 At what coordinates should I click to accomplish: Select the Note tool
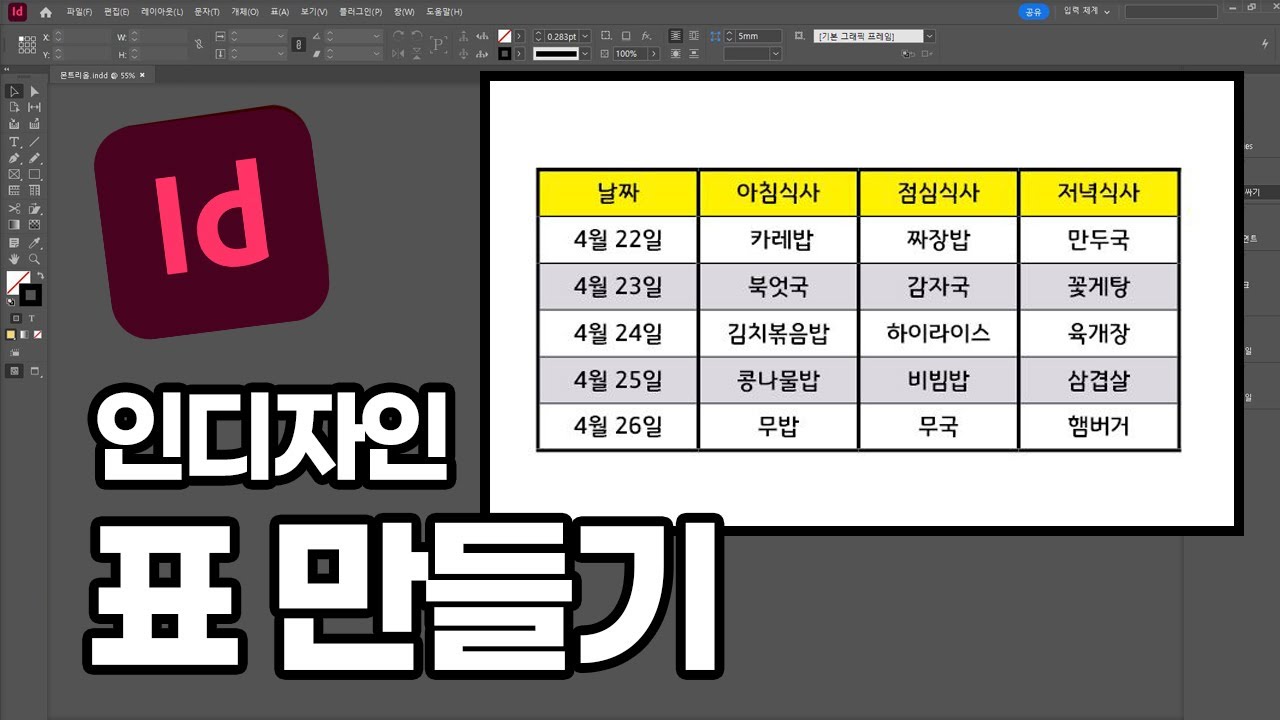click(14, 243)
